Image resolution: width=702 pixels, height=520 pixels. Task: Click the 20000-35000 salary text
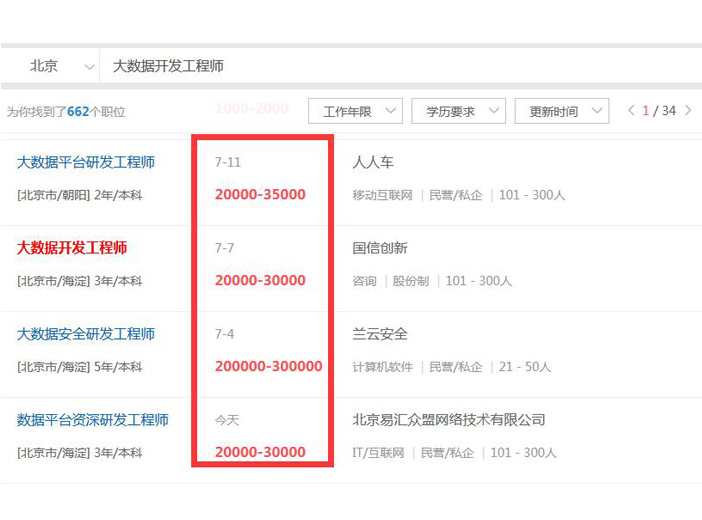point(260,194)
